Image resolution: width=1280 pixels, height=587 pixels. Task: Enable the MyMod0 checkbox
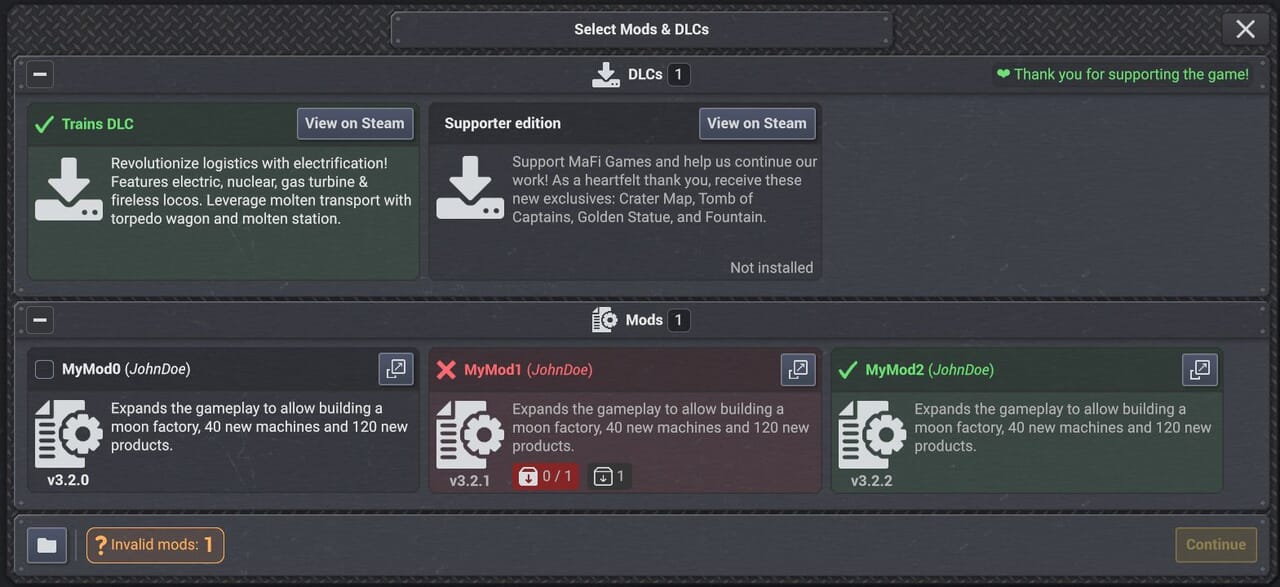coord(44,370)
